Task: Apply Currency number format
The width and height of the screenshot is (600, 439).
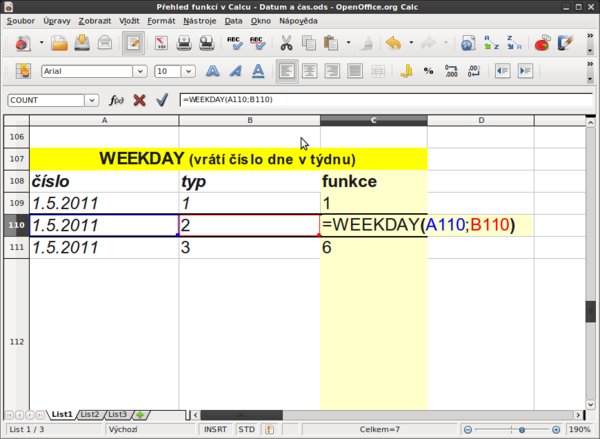Action: click(x=406, y=71)
